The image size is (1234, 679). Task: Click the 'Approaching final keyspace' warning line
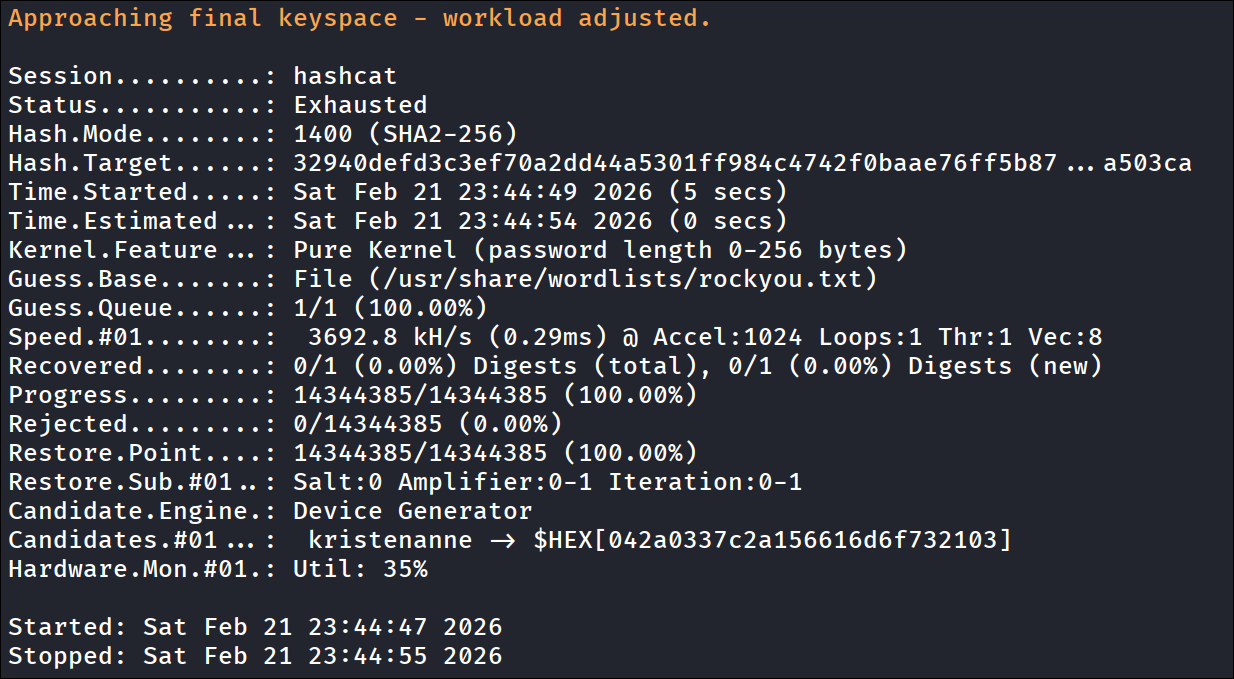(360, 18)
